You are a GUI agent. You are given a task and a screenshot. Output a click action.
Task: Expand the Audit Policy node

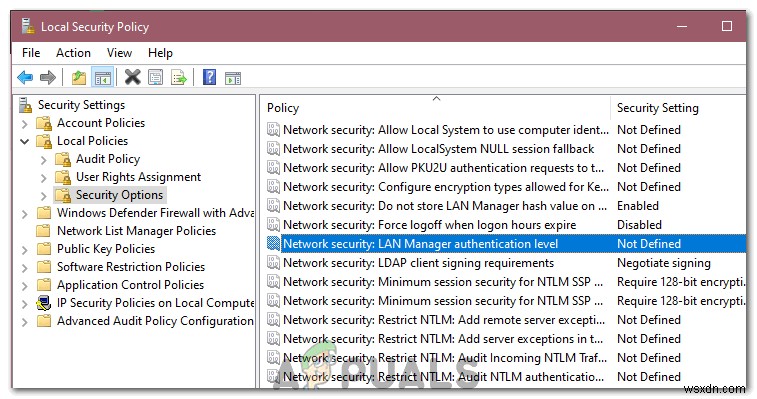(43, 160)
